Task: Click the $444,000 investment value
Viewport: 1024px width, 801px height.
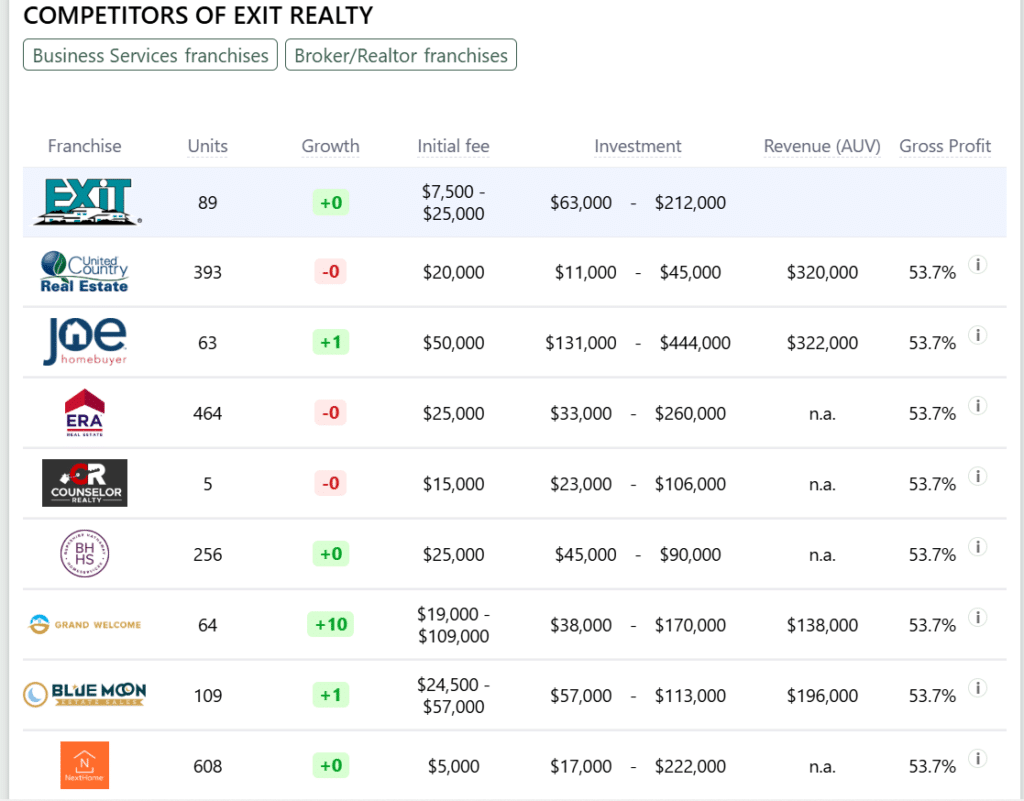Action: (695, 343)
